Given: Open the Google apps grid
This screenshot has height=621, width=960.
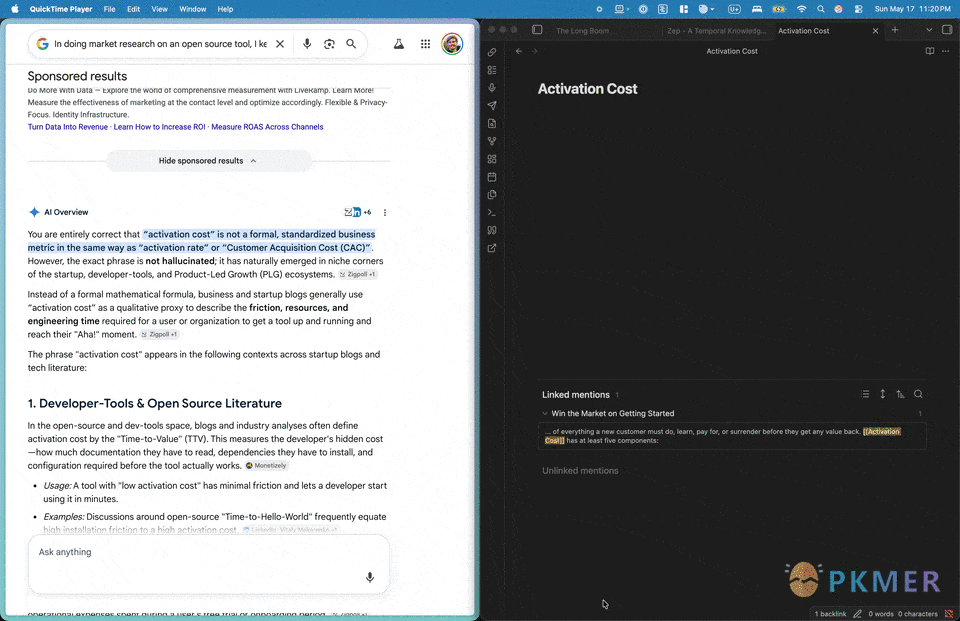Looking at the screenshot, I should click(x=426, y=43).
